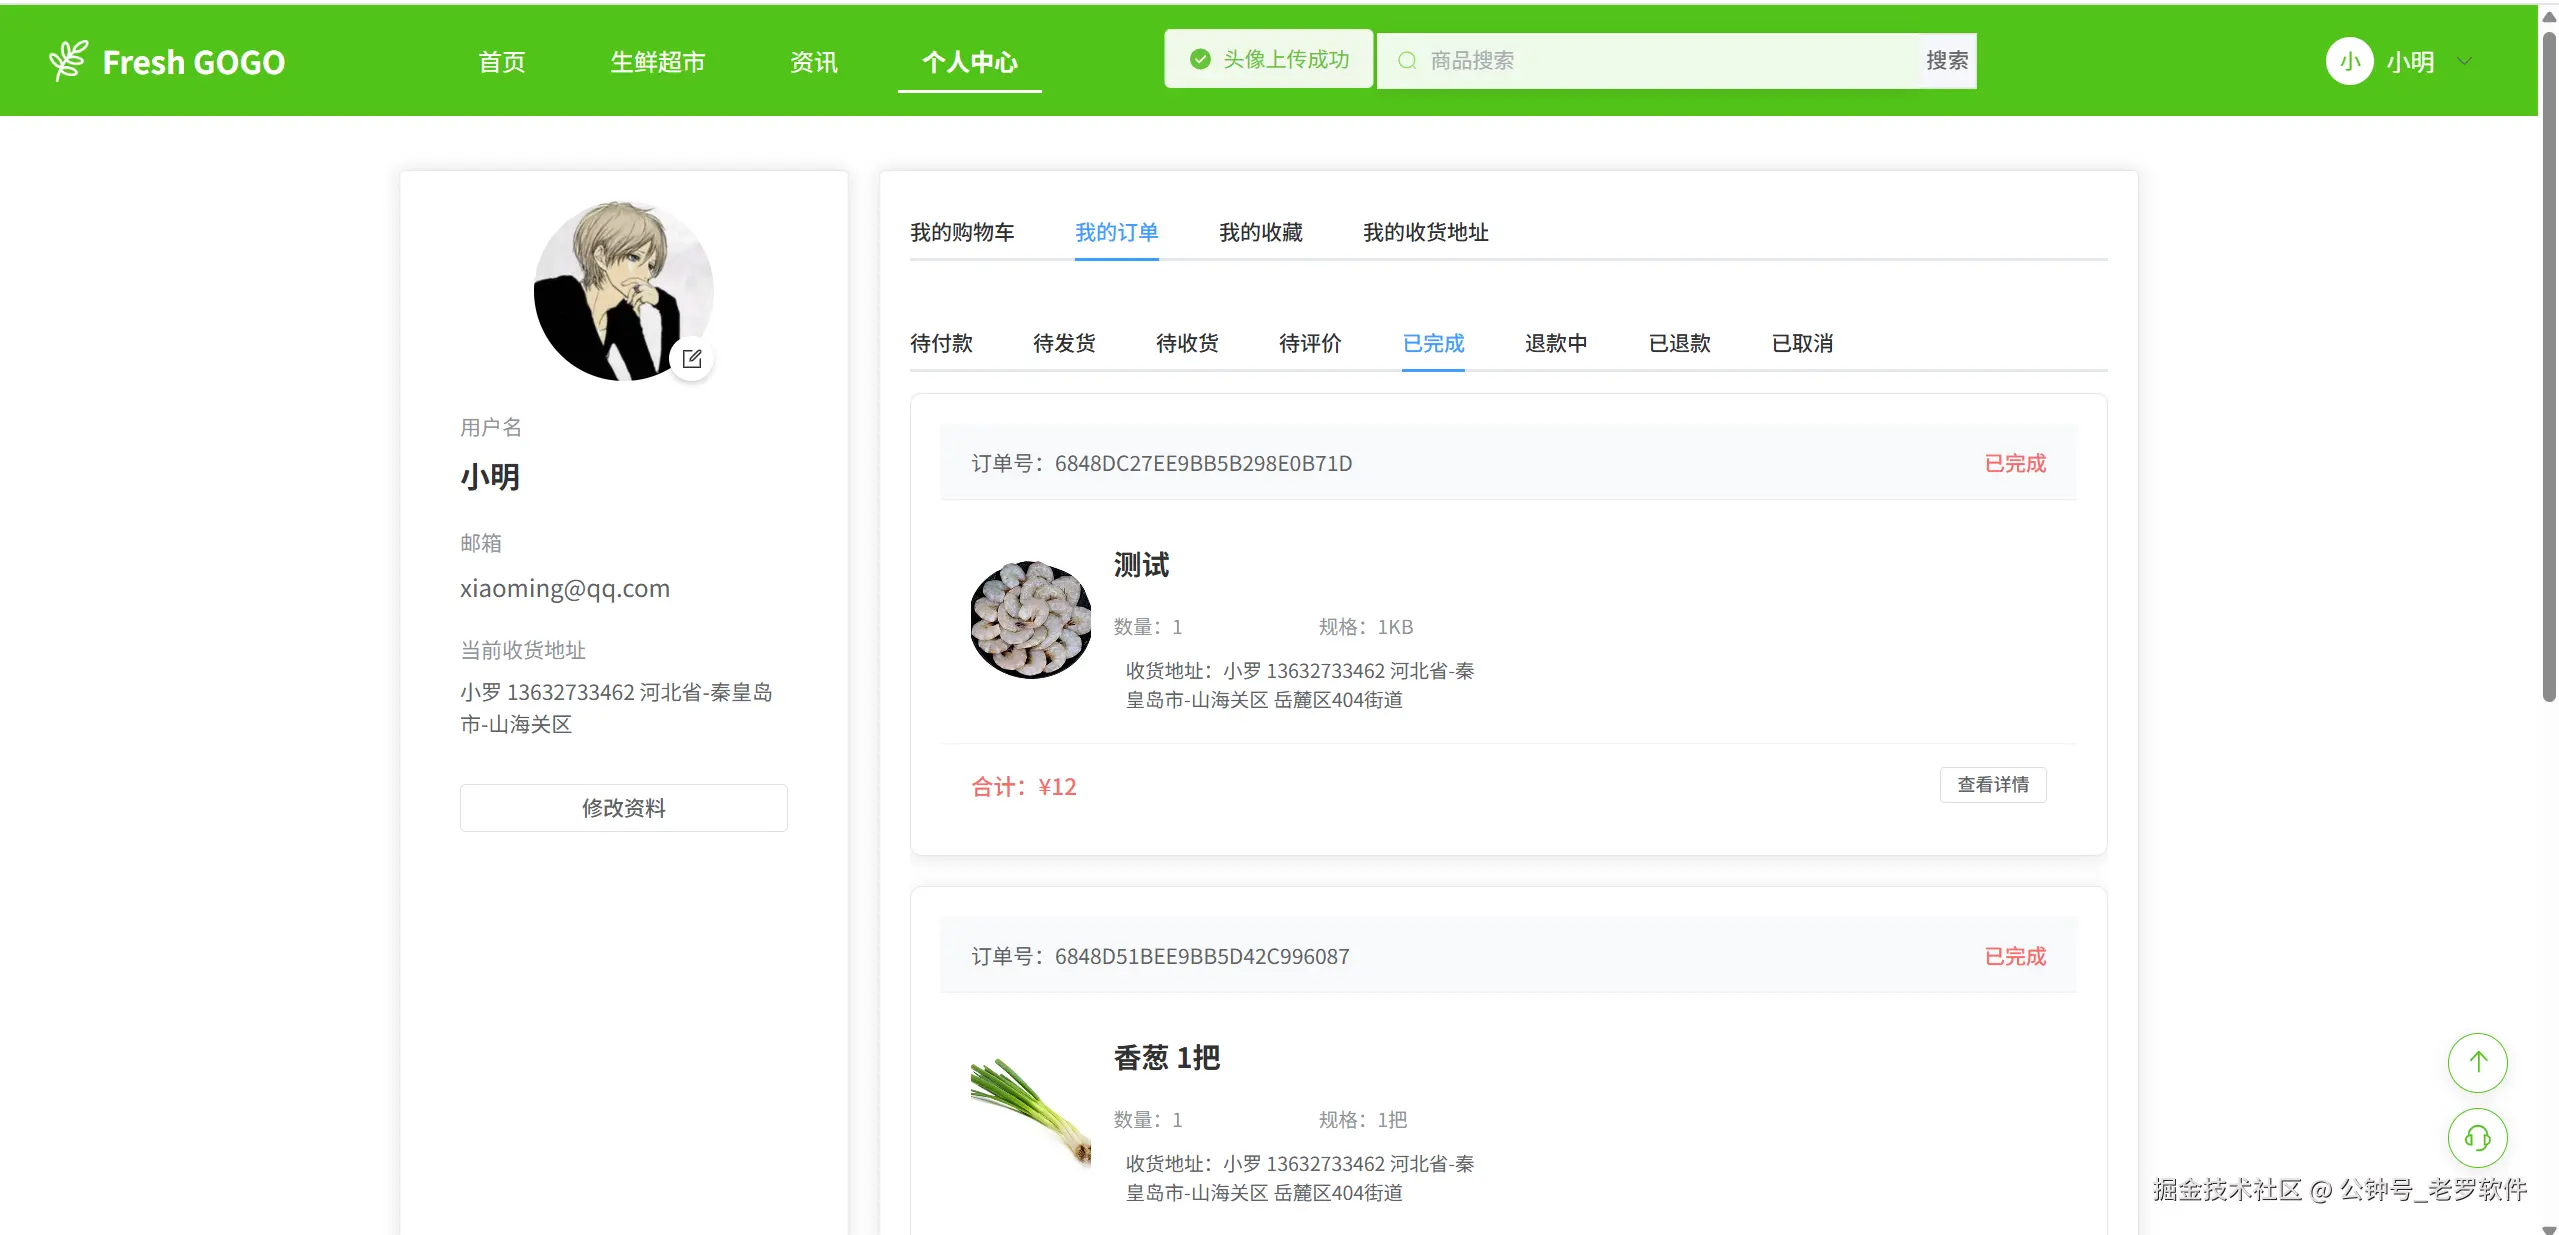Click the Fresh GOGO leaf logo
This screenshot has width=2559, height=1235.
69,61
